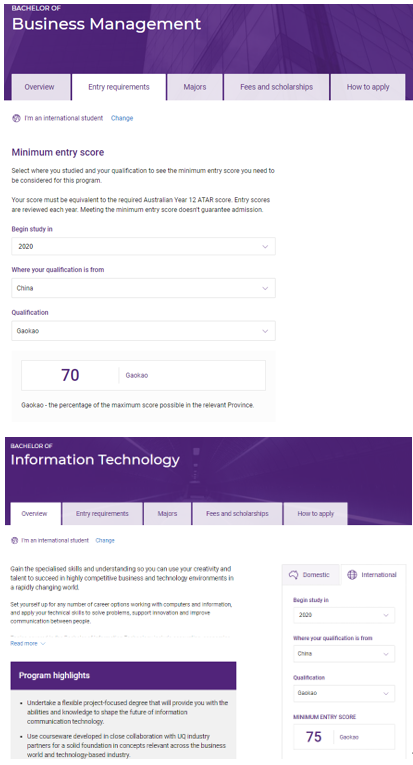
Task: Click Read more link in overview text
Action: [24, 644]
